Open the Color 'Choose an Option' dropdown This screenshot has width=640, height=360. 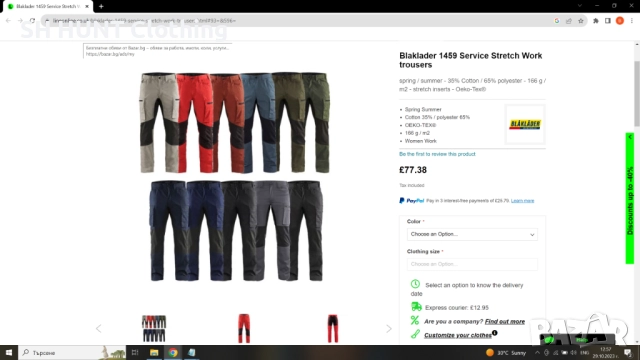click(x=472, y=234)
